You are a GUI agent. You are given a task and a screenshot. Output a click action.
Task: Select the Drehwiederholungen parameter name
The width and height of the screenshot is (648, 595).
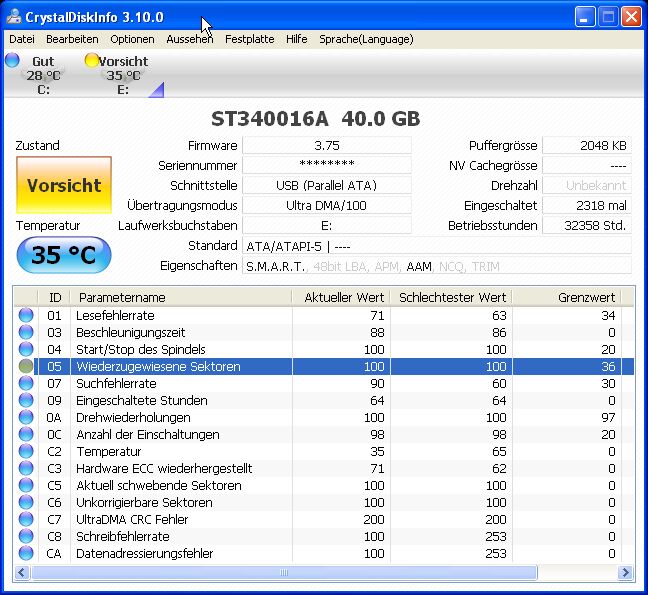pyautogui.click(x=133, y=417)
